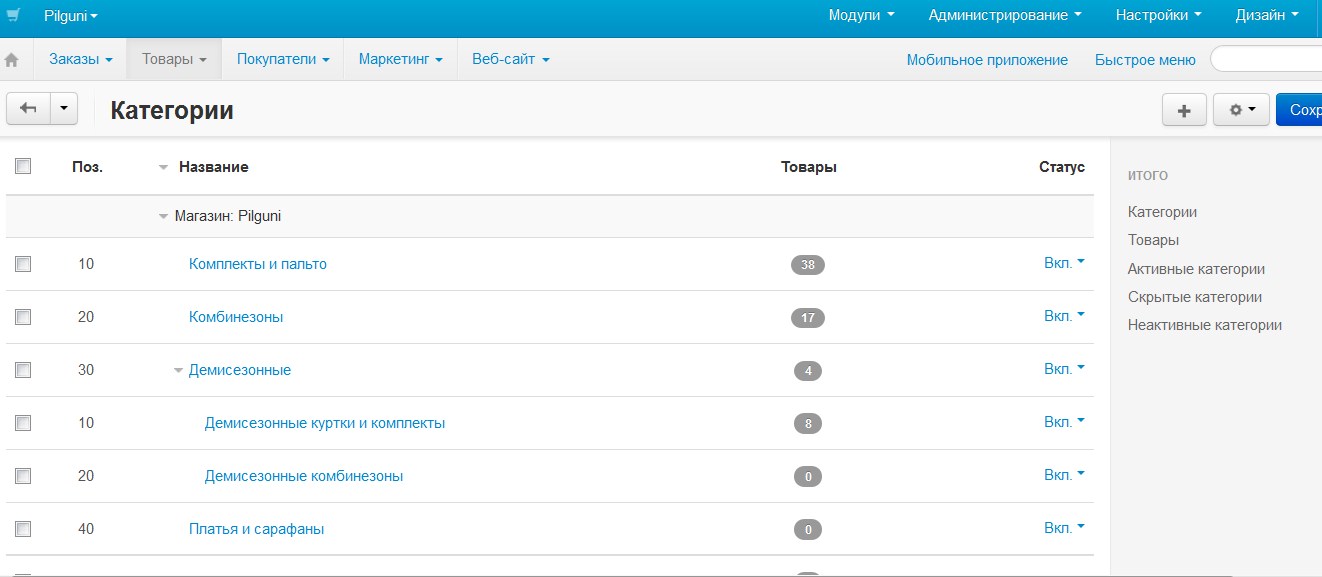The width and height of the screenshot is (1322, 577).
Task: Open the Демисезонные куртки и комплекты category
Action: click(x=325, y=423)
